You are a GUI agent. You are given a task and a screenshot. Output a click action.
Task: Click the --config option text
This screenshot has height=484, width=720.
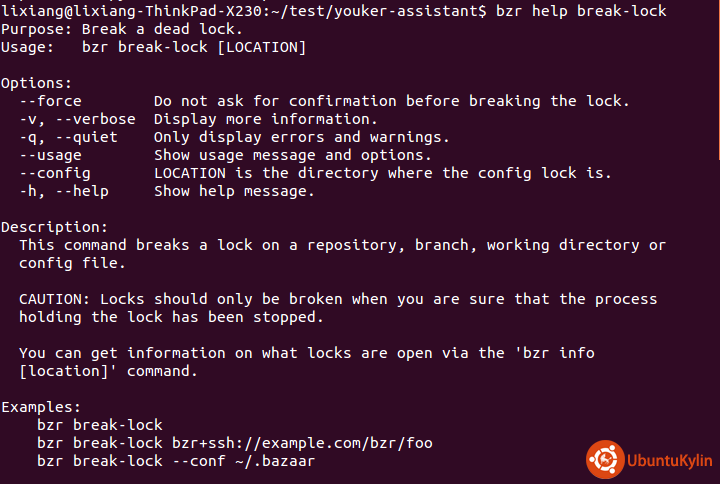tap(55, 174)
